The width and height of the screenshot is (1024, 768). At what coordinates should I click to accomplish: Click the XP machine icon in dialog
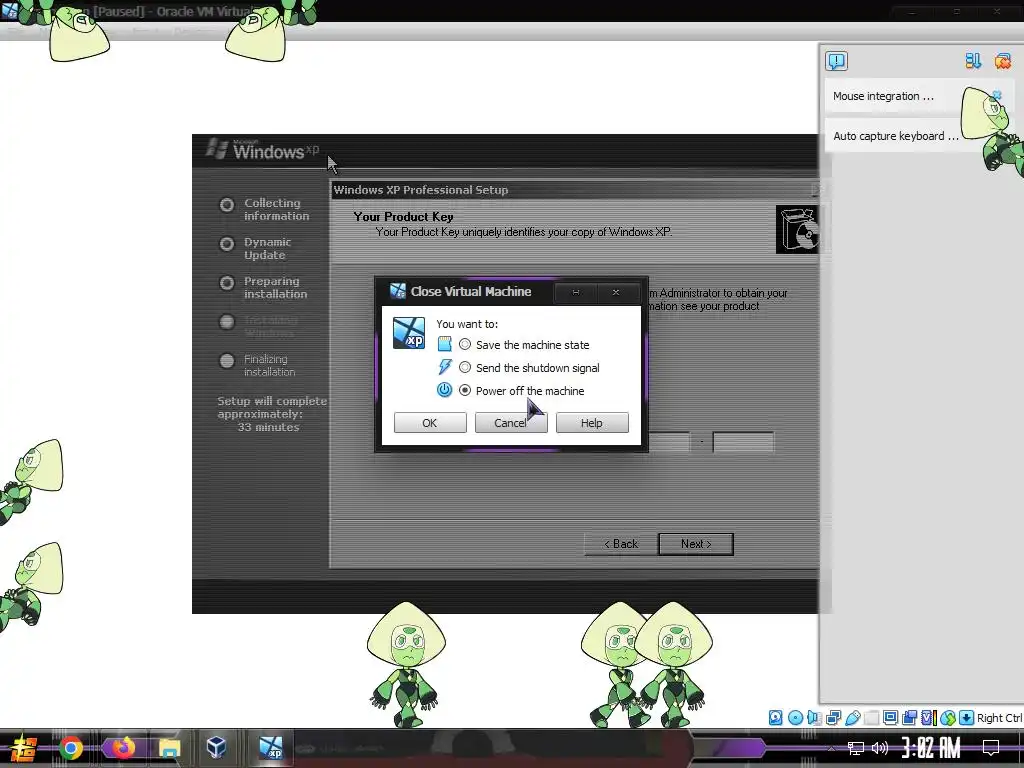coord(409,333)
